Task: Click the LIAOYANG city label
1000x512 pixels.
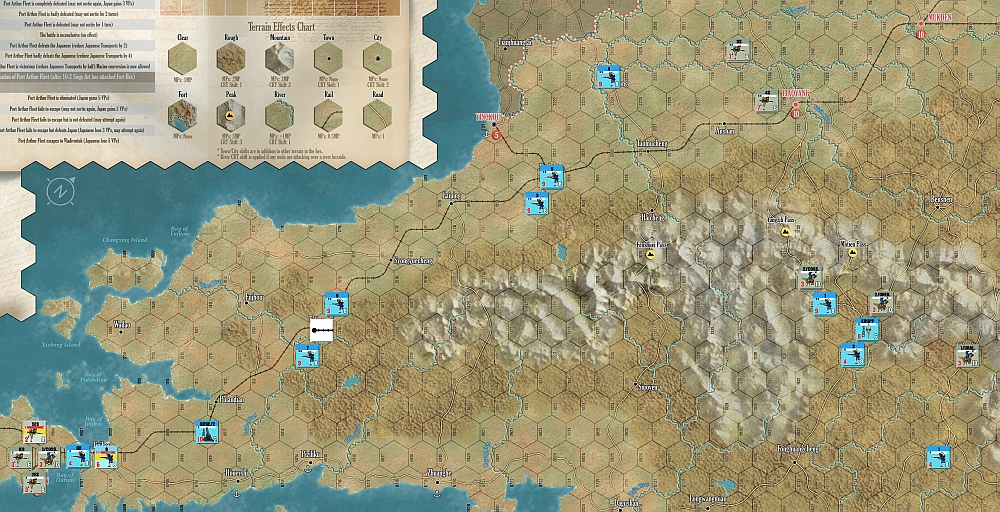Action: pyautogui.click(x=795, y=93)
